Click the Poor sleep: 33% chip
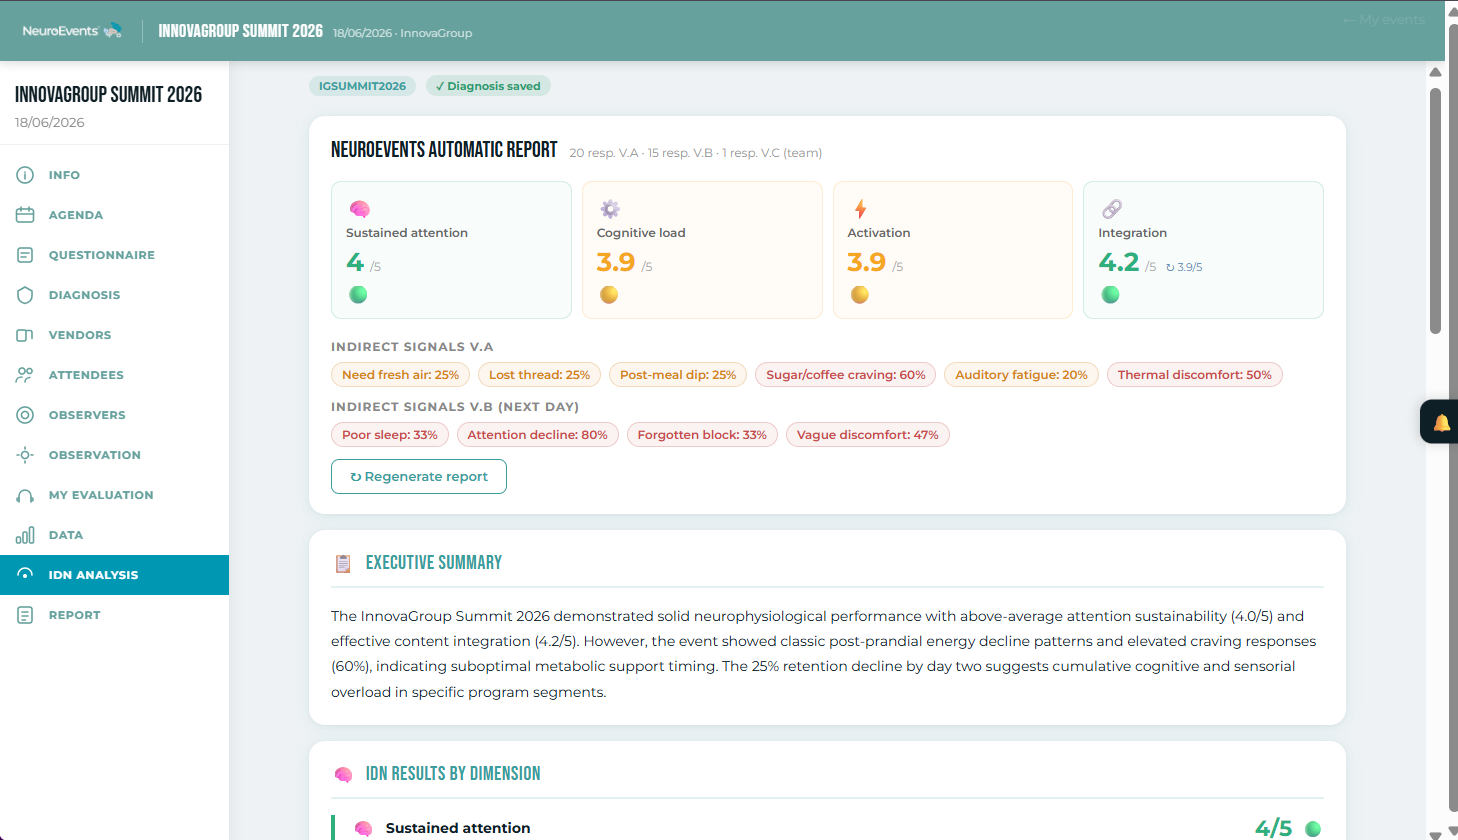Image resolution: width=1458 pixels, height=840 pixels. click(x=390, y=435)
